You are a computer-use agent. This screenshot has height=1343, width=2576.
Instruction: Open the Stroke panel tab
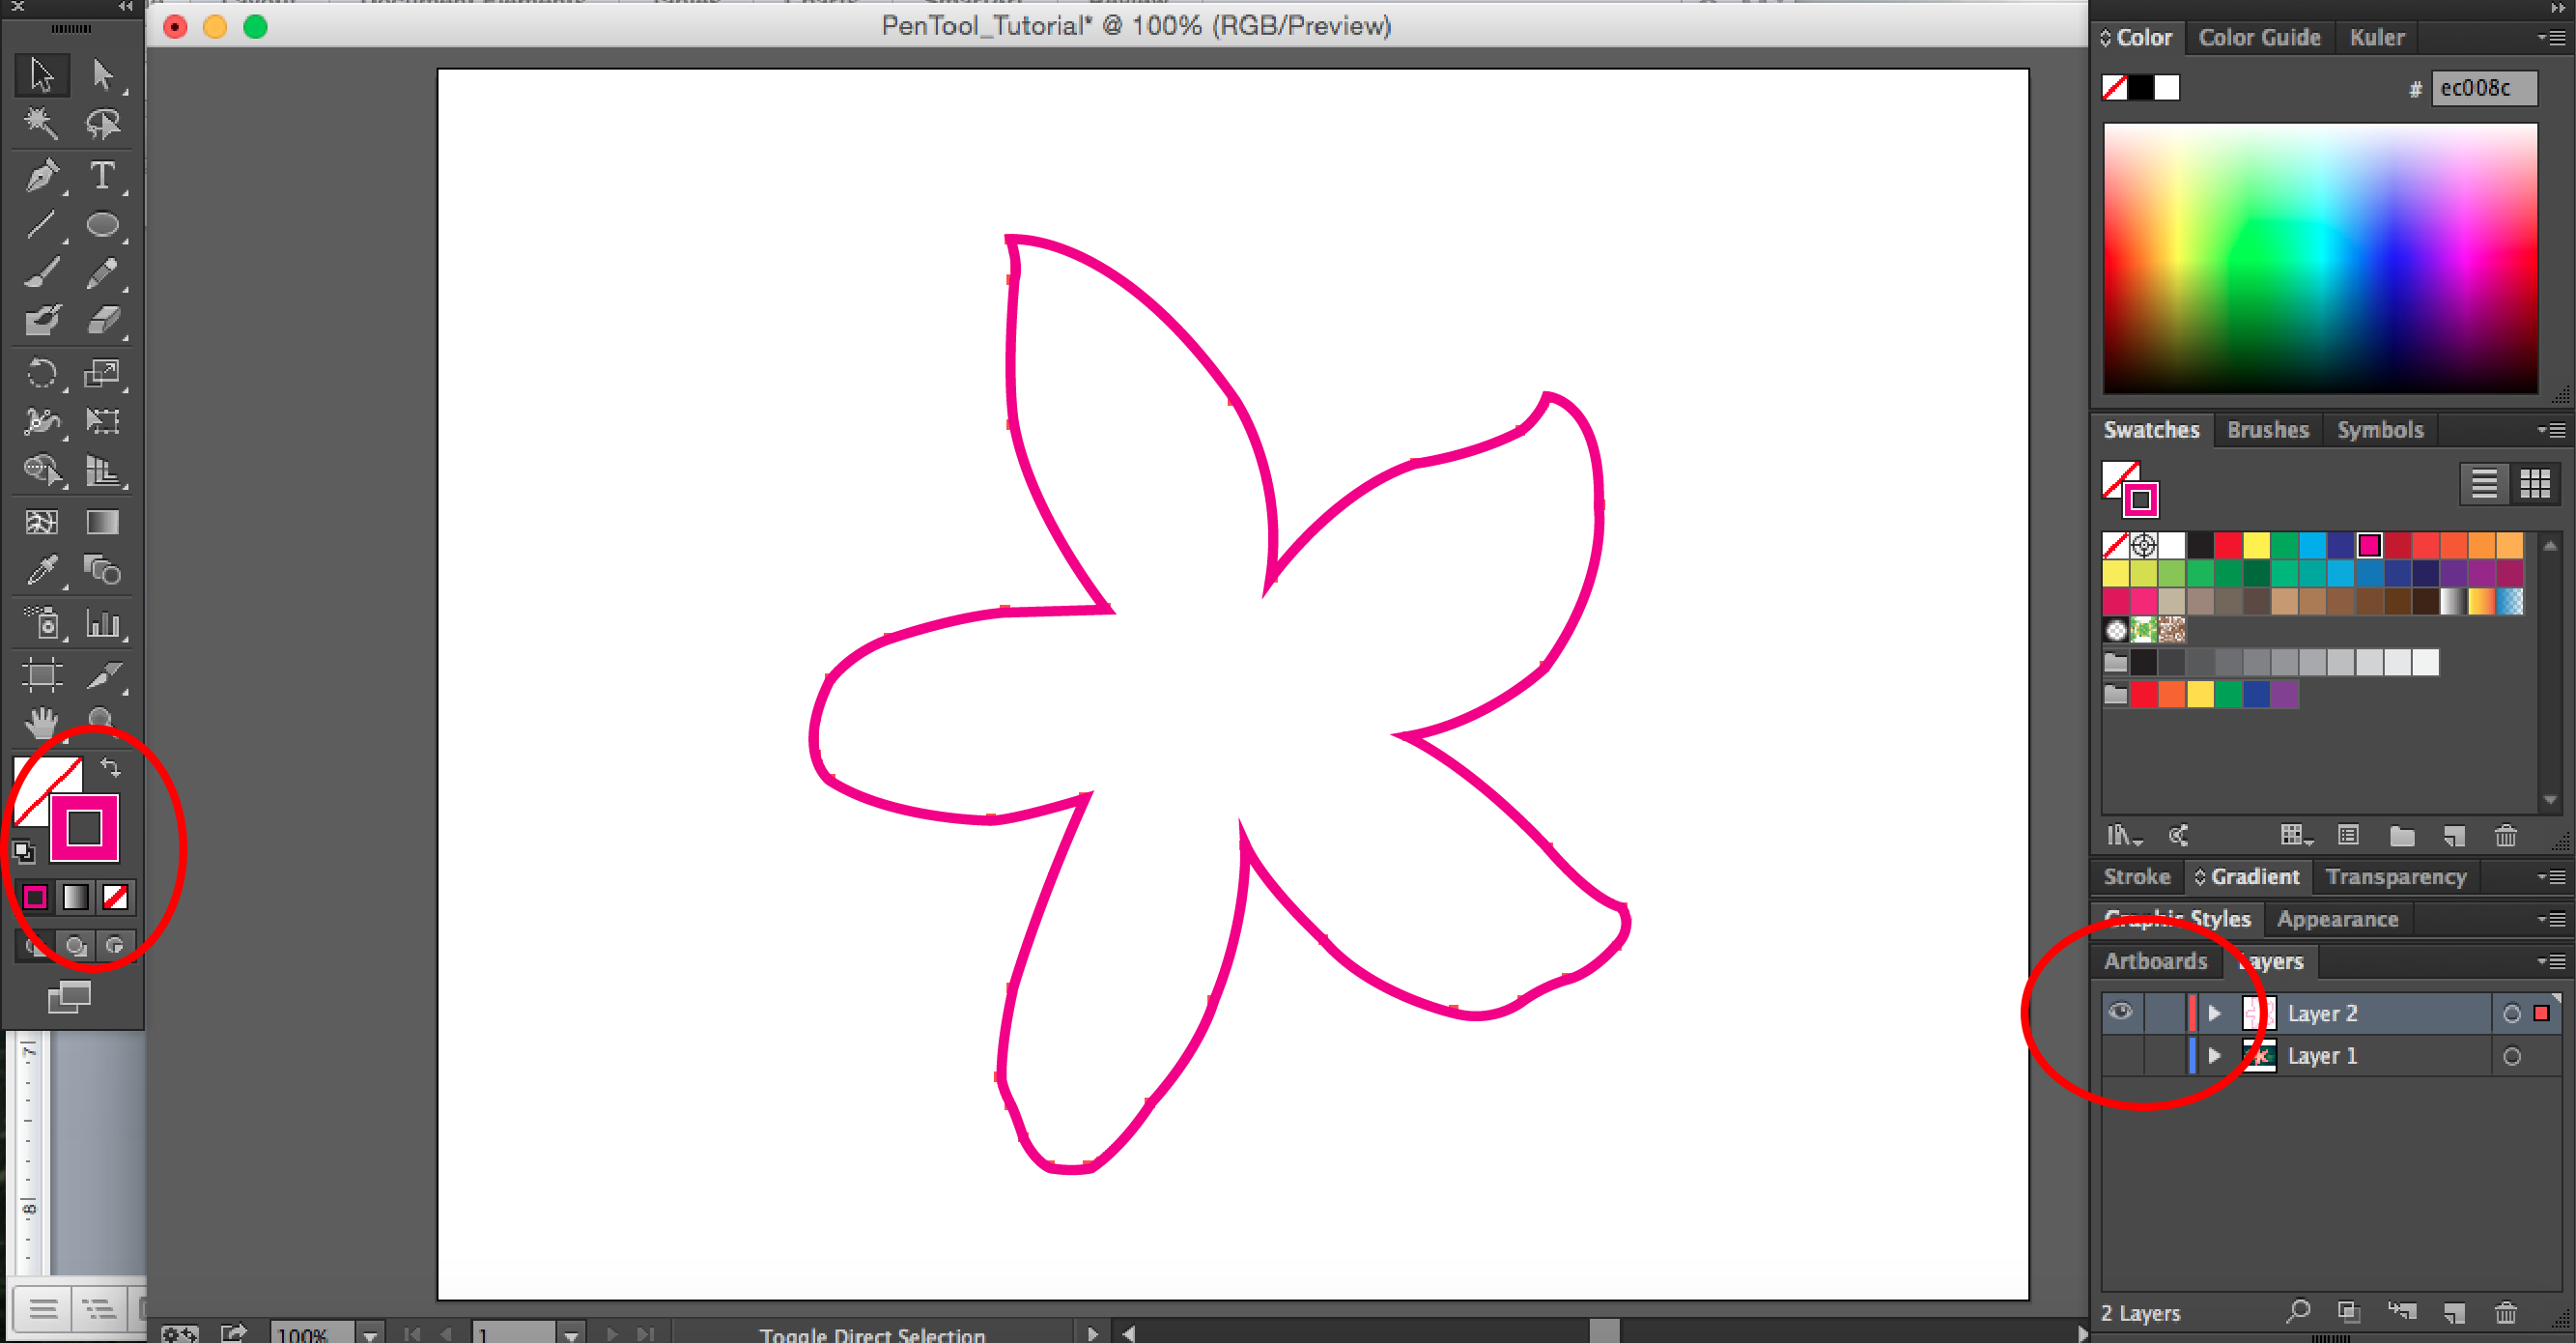point(2137,877)
